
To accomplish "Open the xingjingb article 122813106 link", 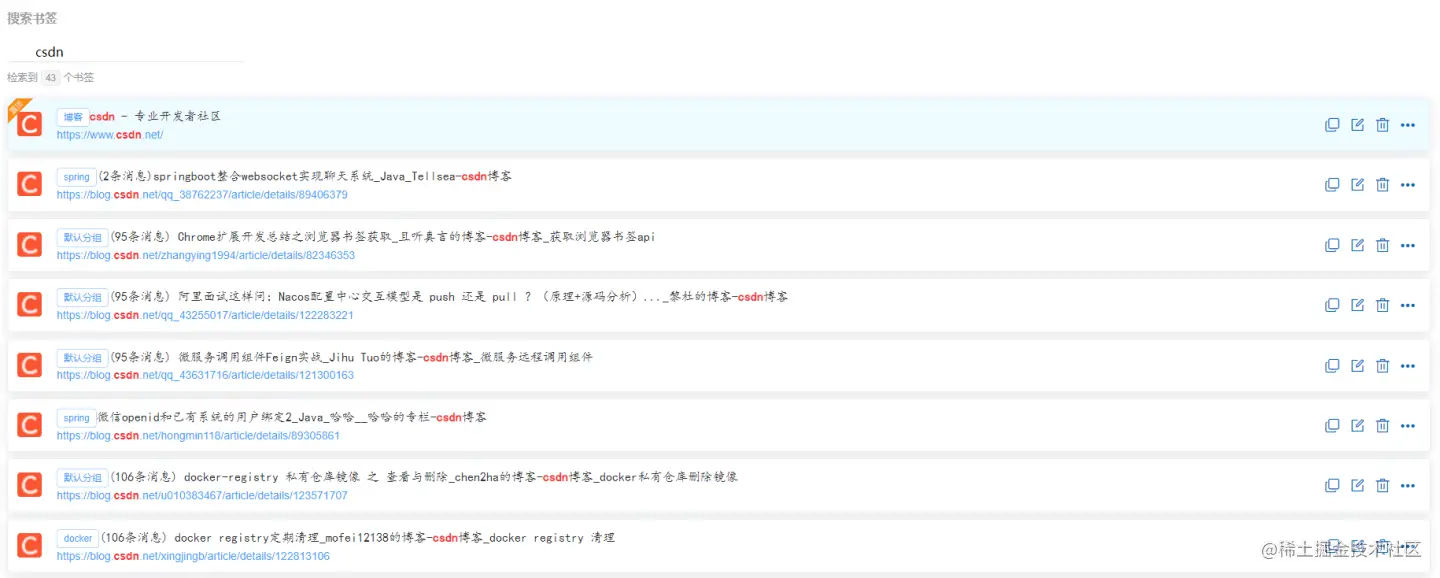I will pyautogui.click(x=193, y=556).
